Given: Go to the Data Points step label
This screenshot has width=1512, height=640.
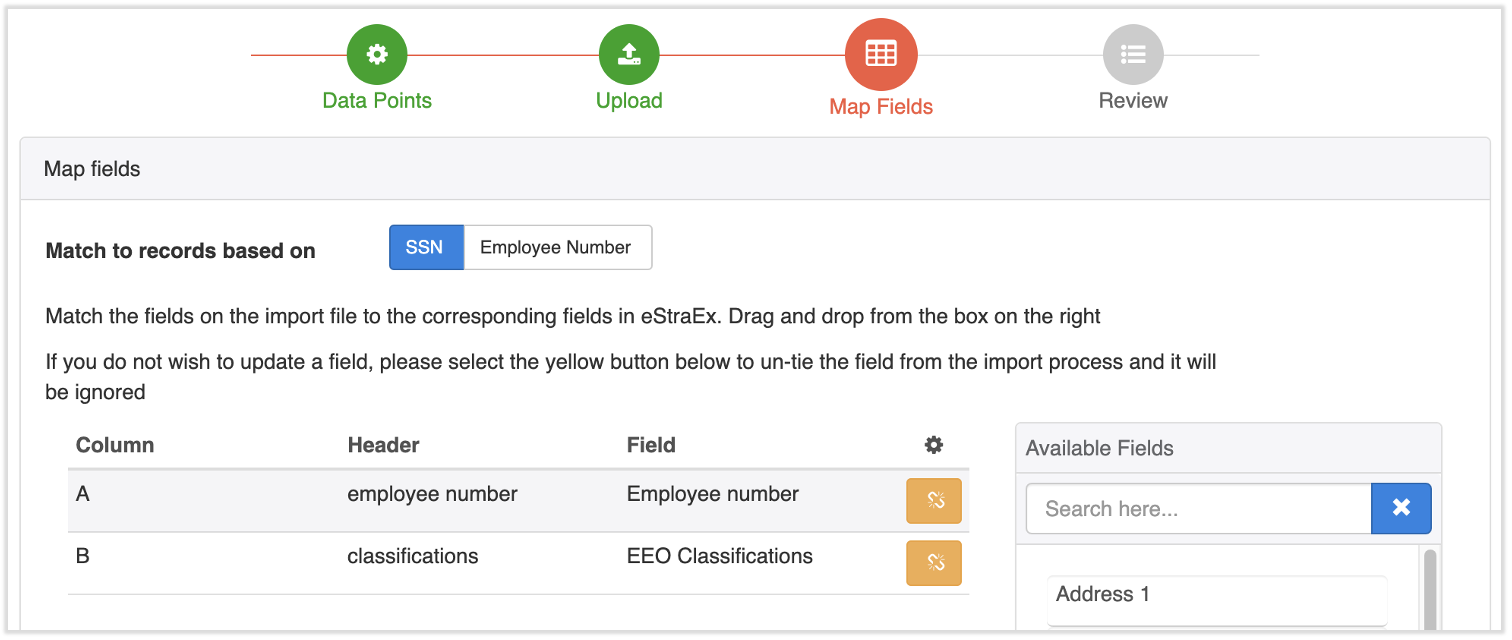Looking at the screenshot, I should pos(377,101).
